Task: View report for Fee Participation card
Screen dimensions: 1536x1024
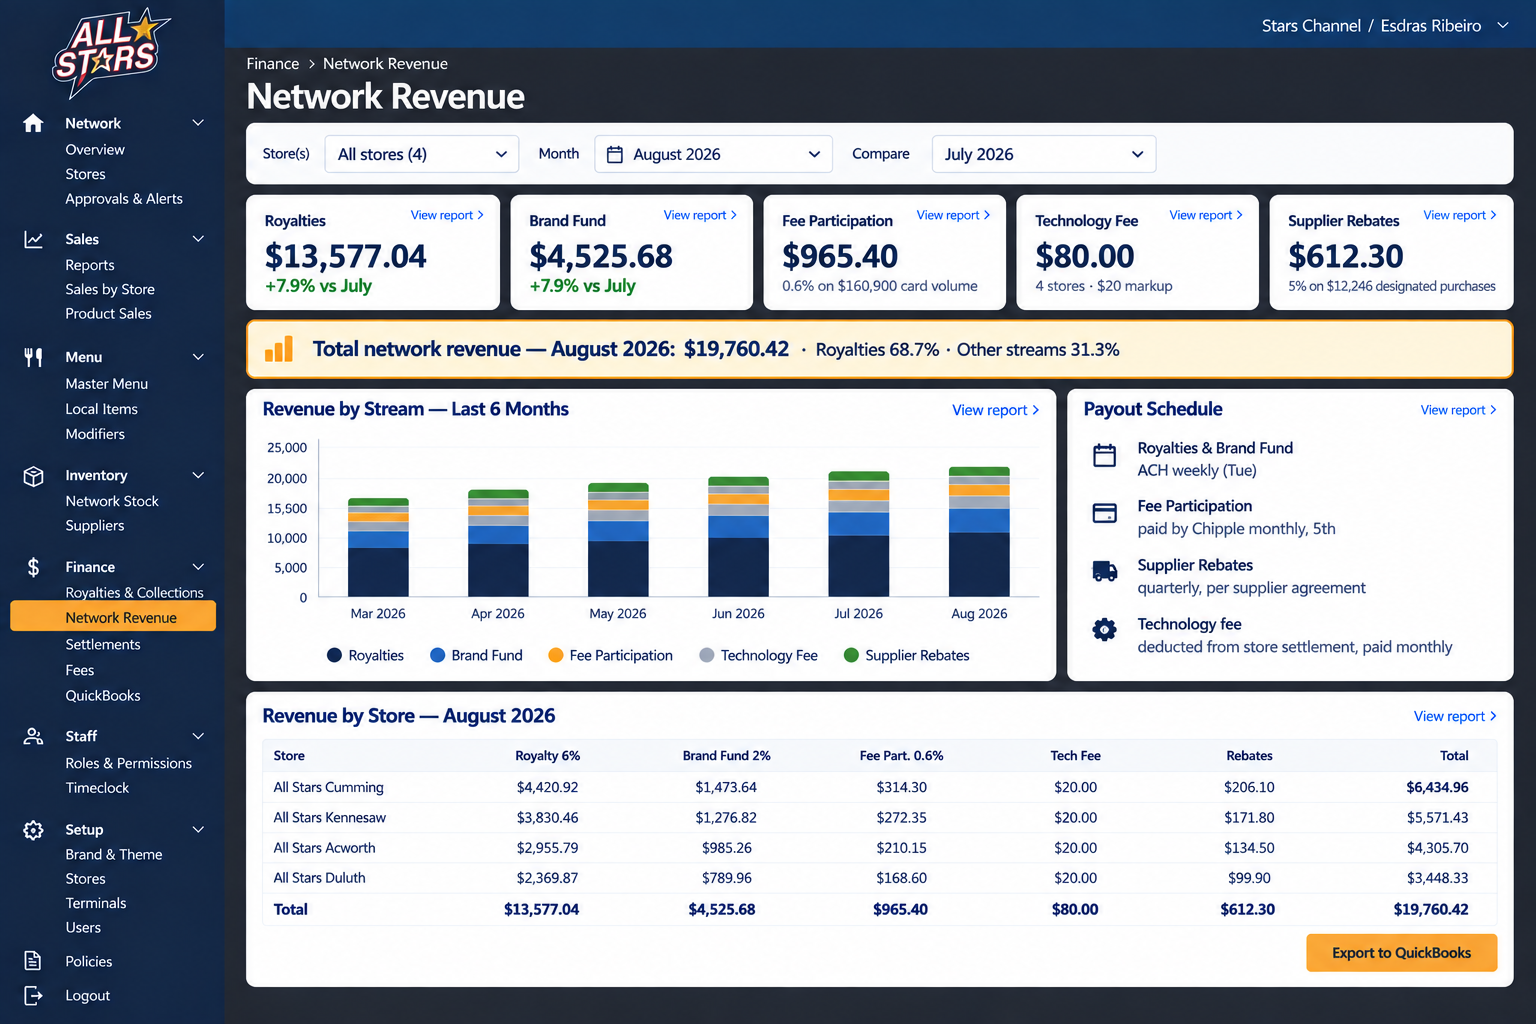Action: [953, 215]
